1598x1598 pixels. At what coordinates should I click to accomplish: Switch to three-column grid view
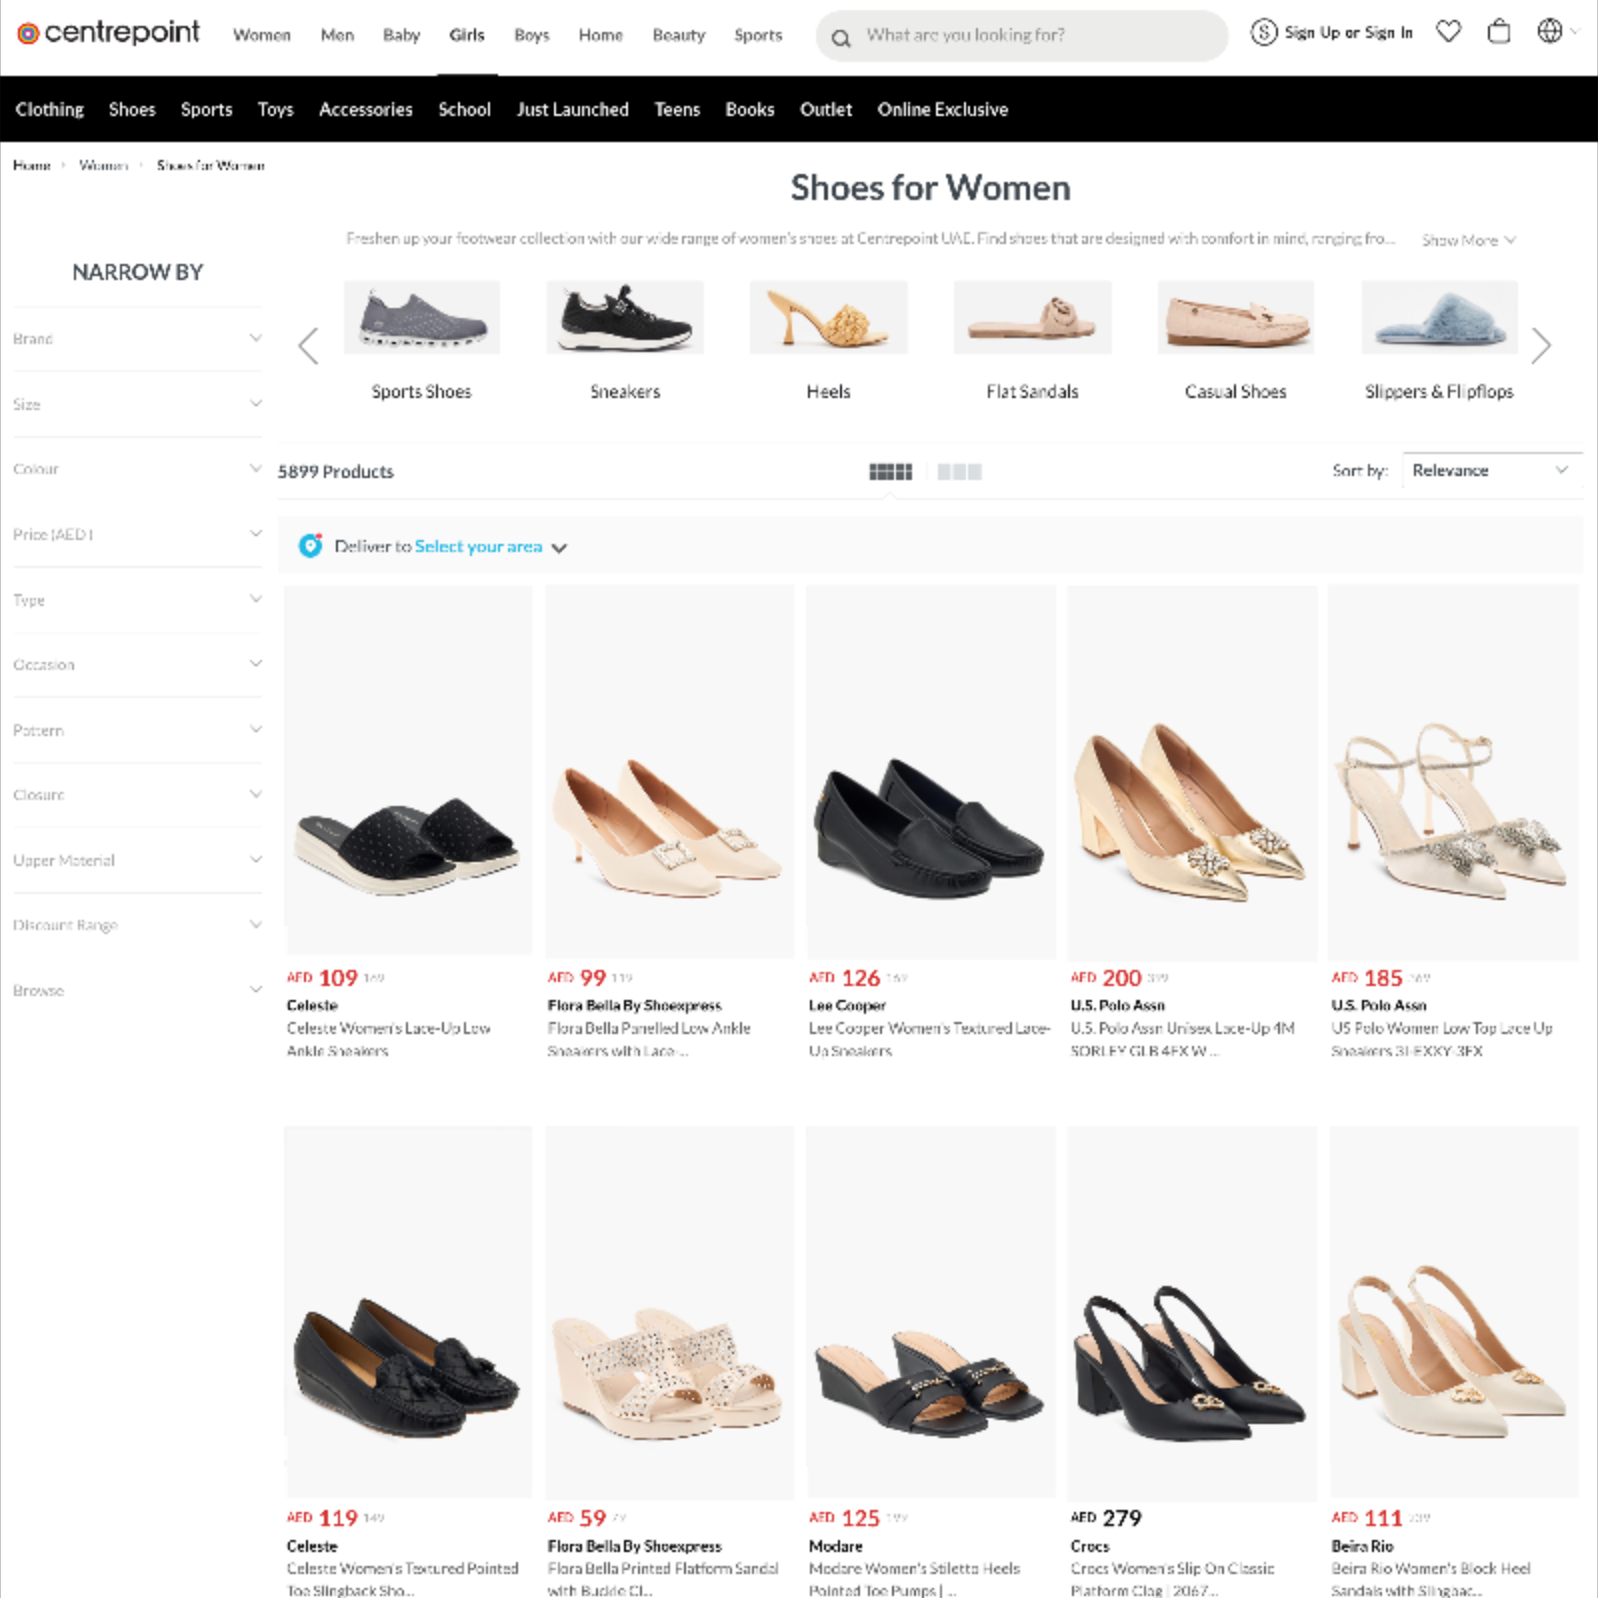pyautogui.click(x=959, y=472)
